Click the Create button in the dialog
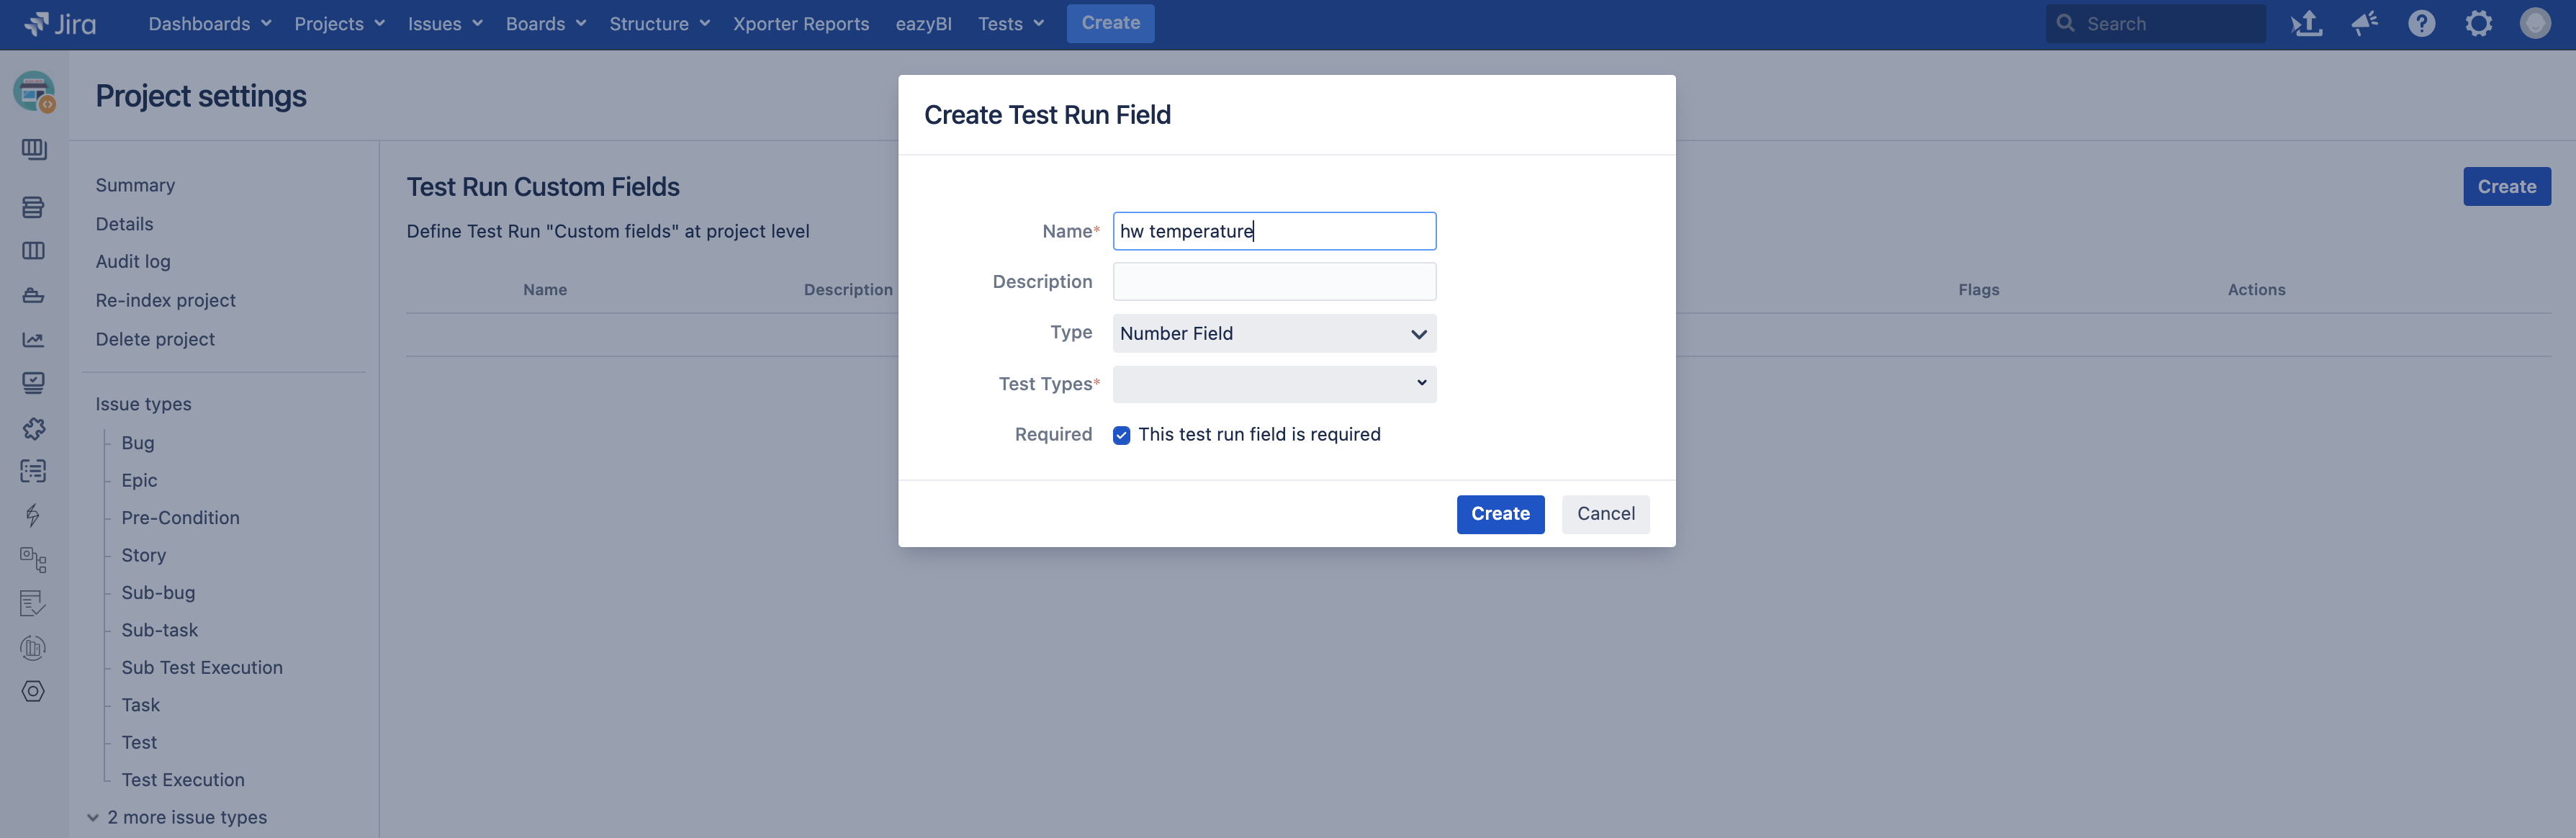2576x838 pixels. 1500,514
